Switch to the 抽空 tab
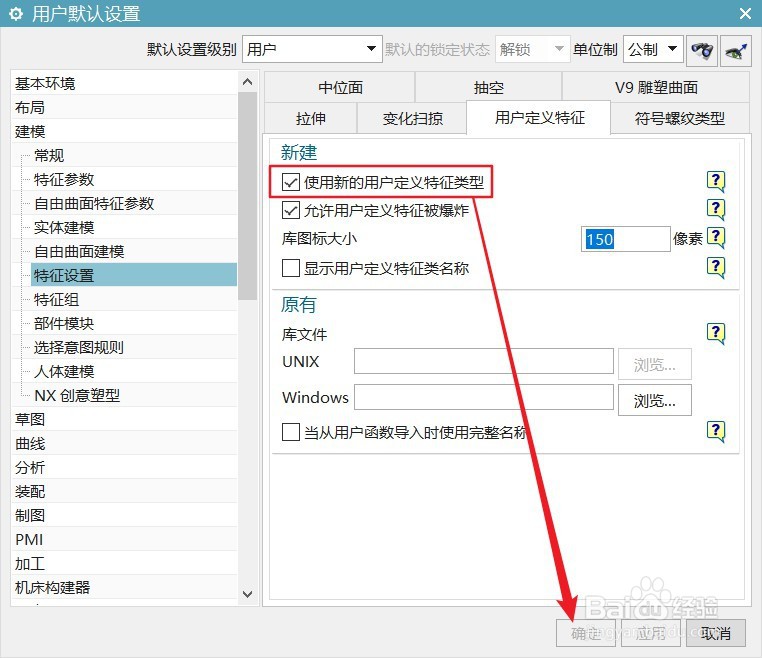Screen dimensions: 762x658 (x=488, y=87)
